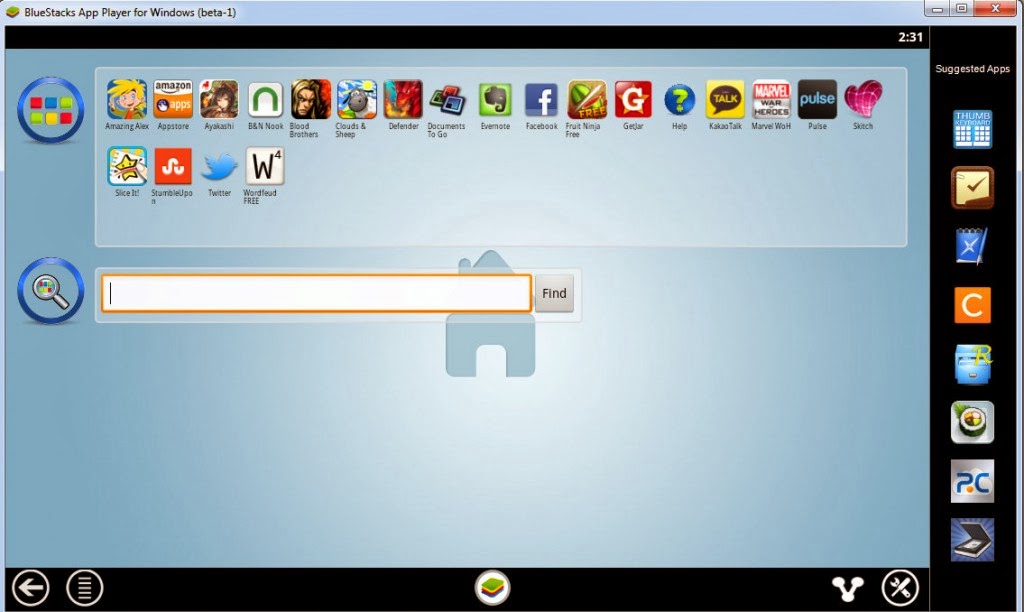This screenshot has height=612, width=1024.
Task: Click the BlueStacks home logo button
Action: [x=492, y=588]
